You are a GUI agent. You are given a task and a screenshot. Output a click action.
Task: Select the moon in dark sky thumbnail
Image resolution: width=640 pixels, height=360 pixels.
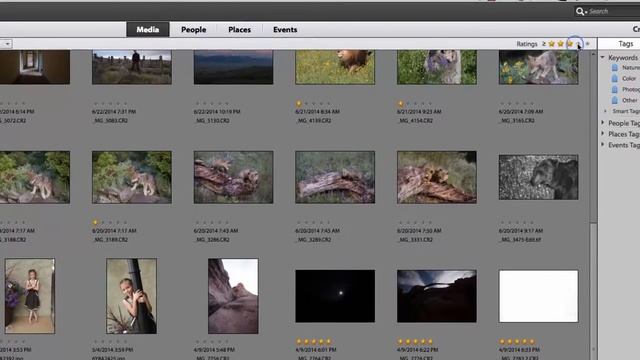[335, 296]
